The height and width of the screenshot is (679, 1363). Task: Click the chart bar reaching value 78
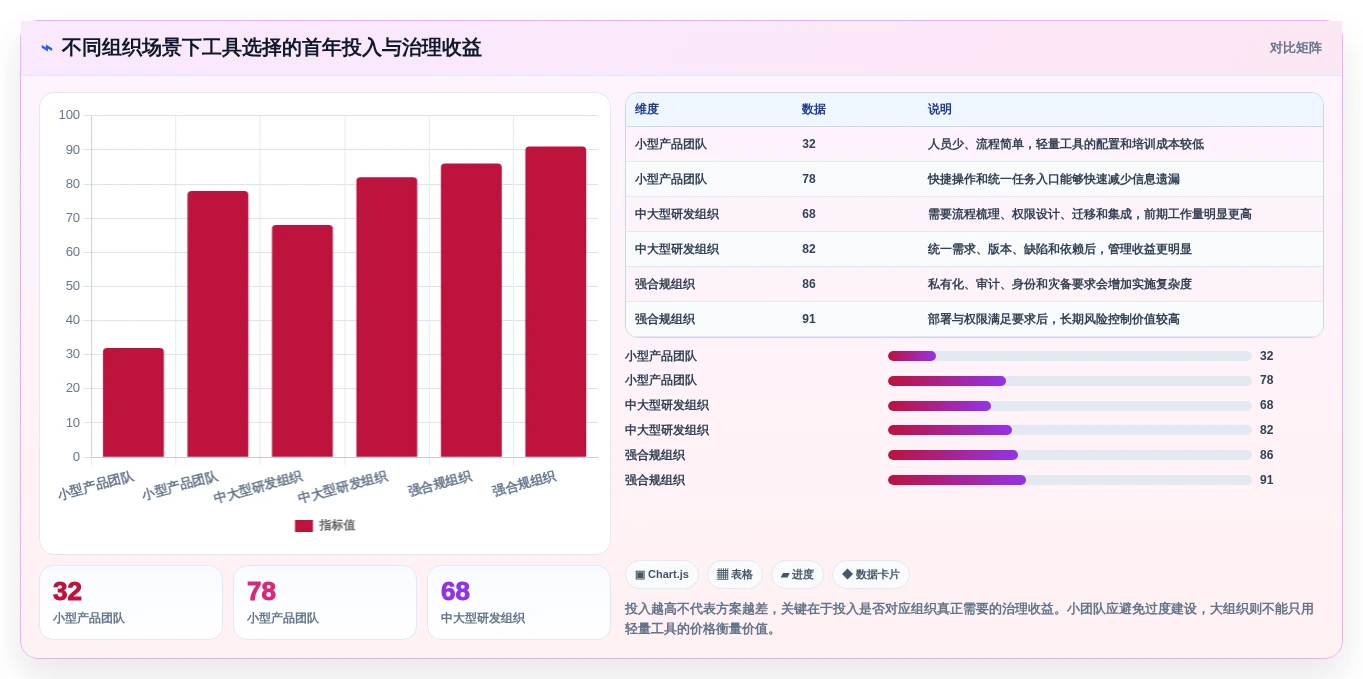218,324
